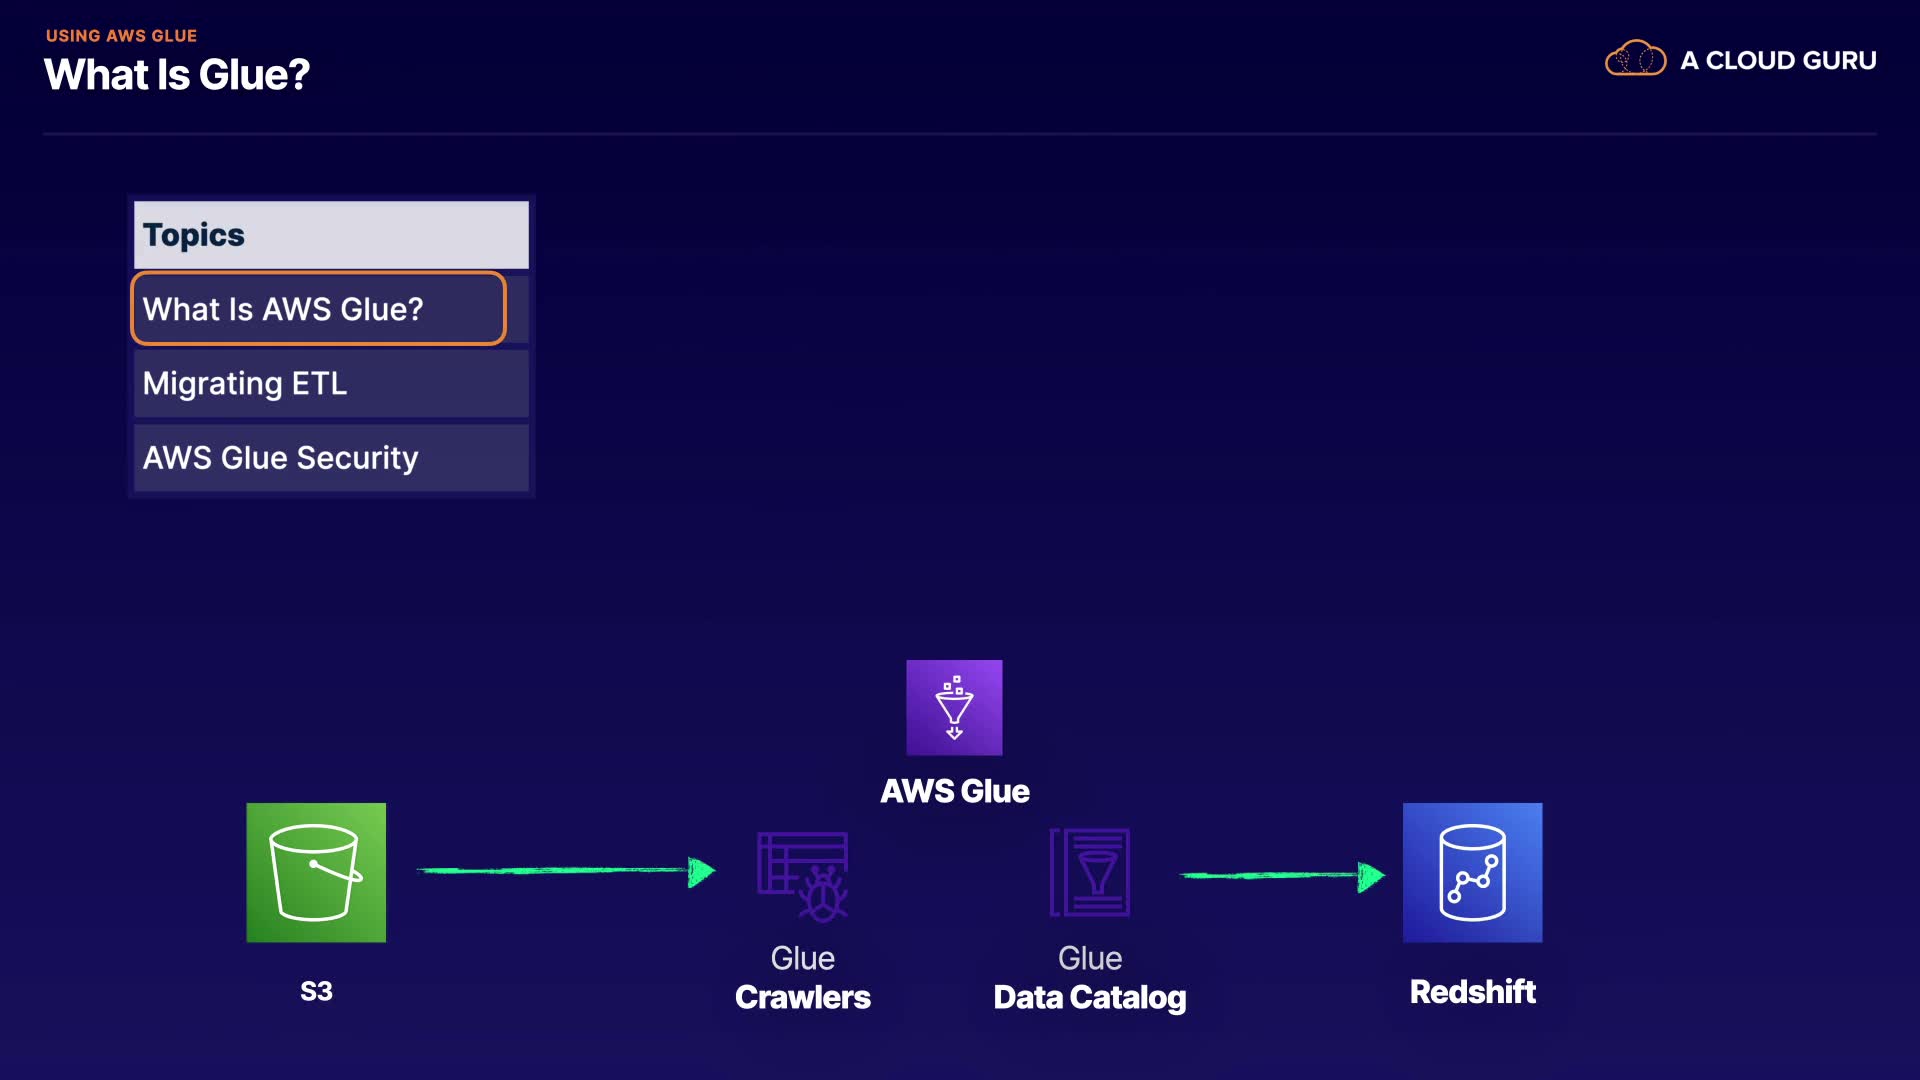Click the USING AWS GLUE section label
Viewport: 1920px width, 1080px height.
(x=121, y=36)
